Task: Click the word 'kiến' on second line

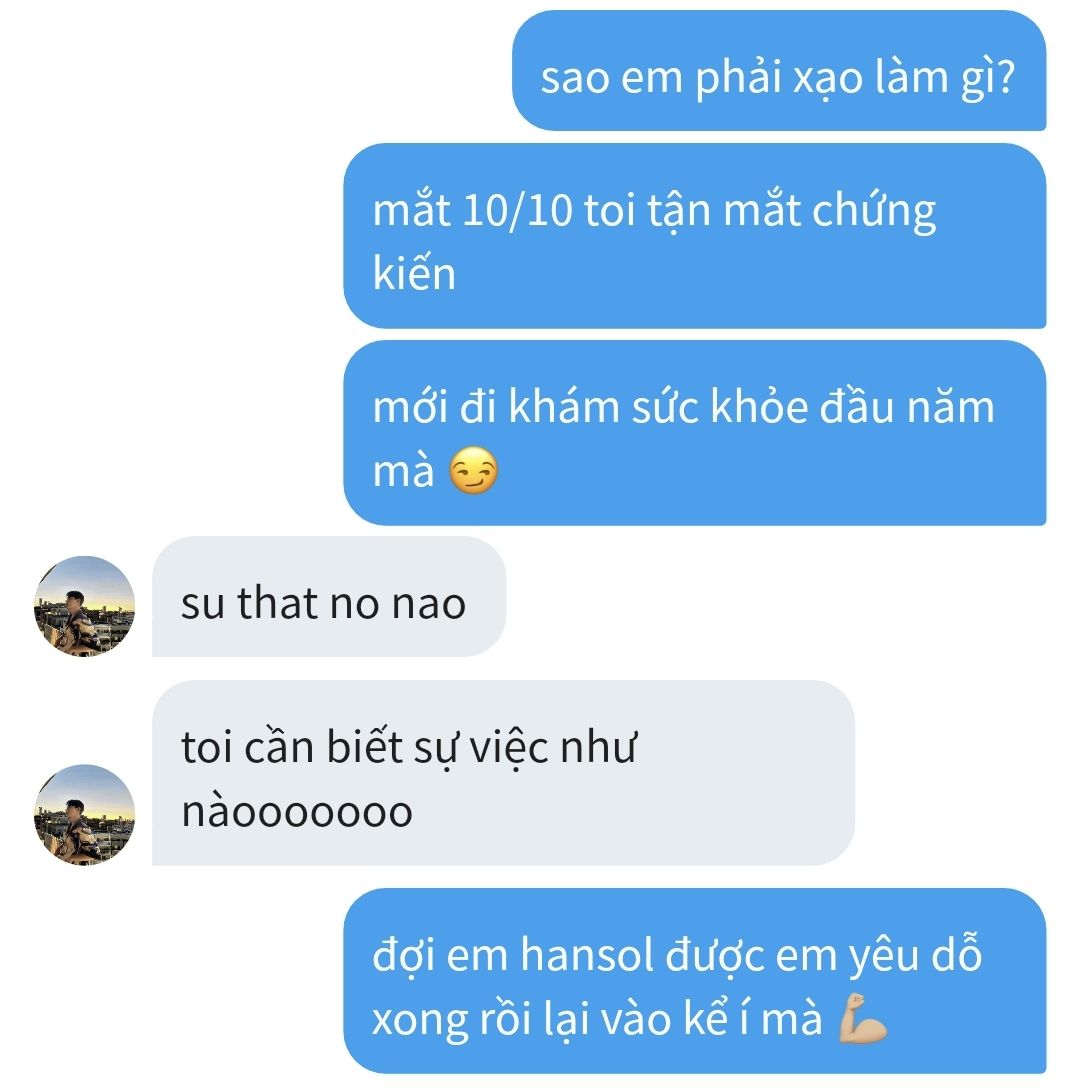Action: (x=414, y=271)
